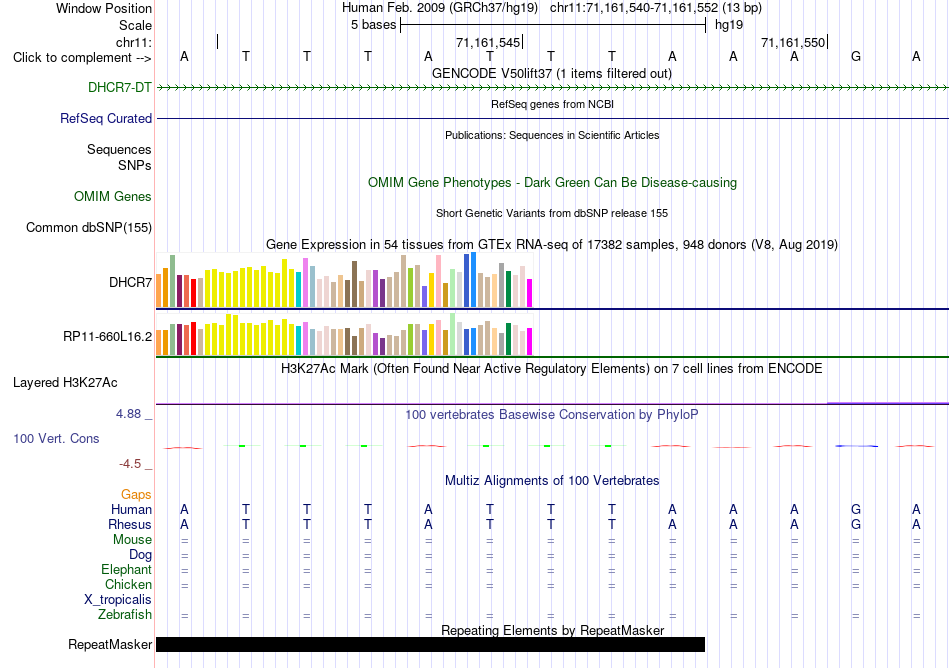Click the Common dbSNP(155) label
The image size is (950, 668).
point(88,228)
